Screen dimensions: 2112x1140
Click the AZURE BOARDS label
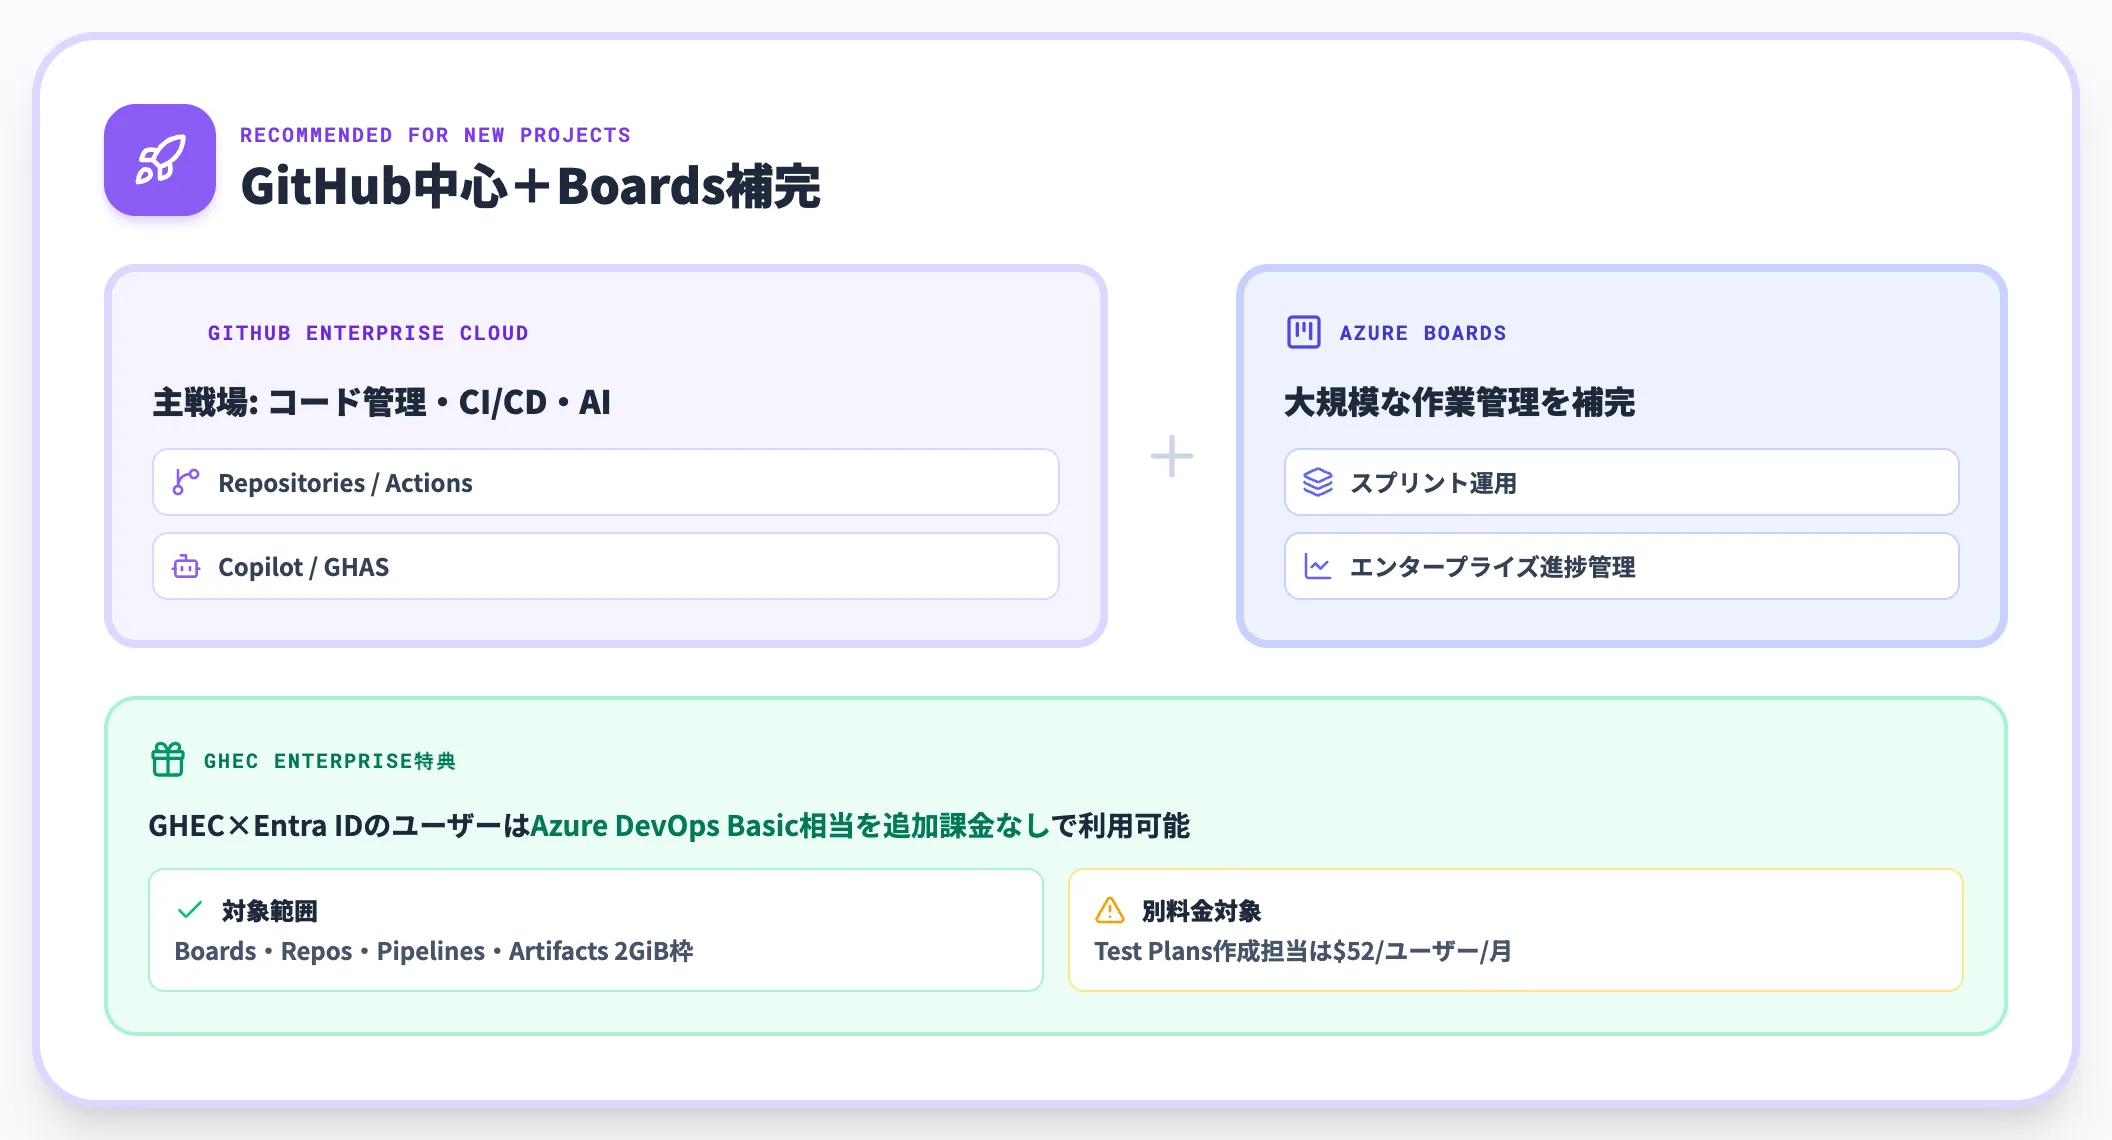pos(1423,333)
